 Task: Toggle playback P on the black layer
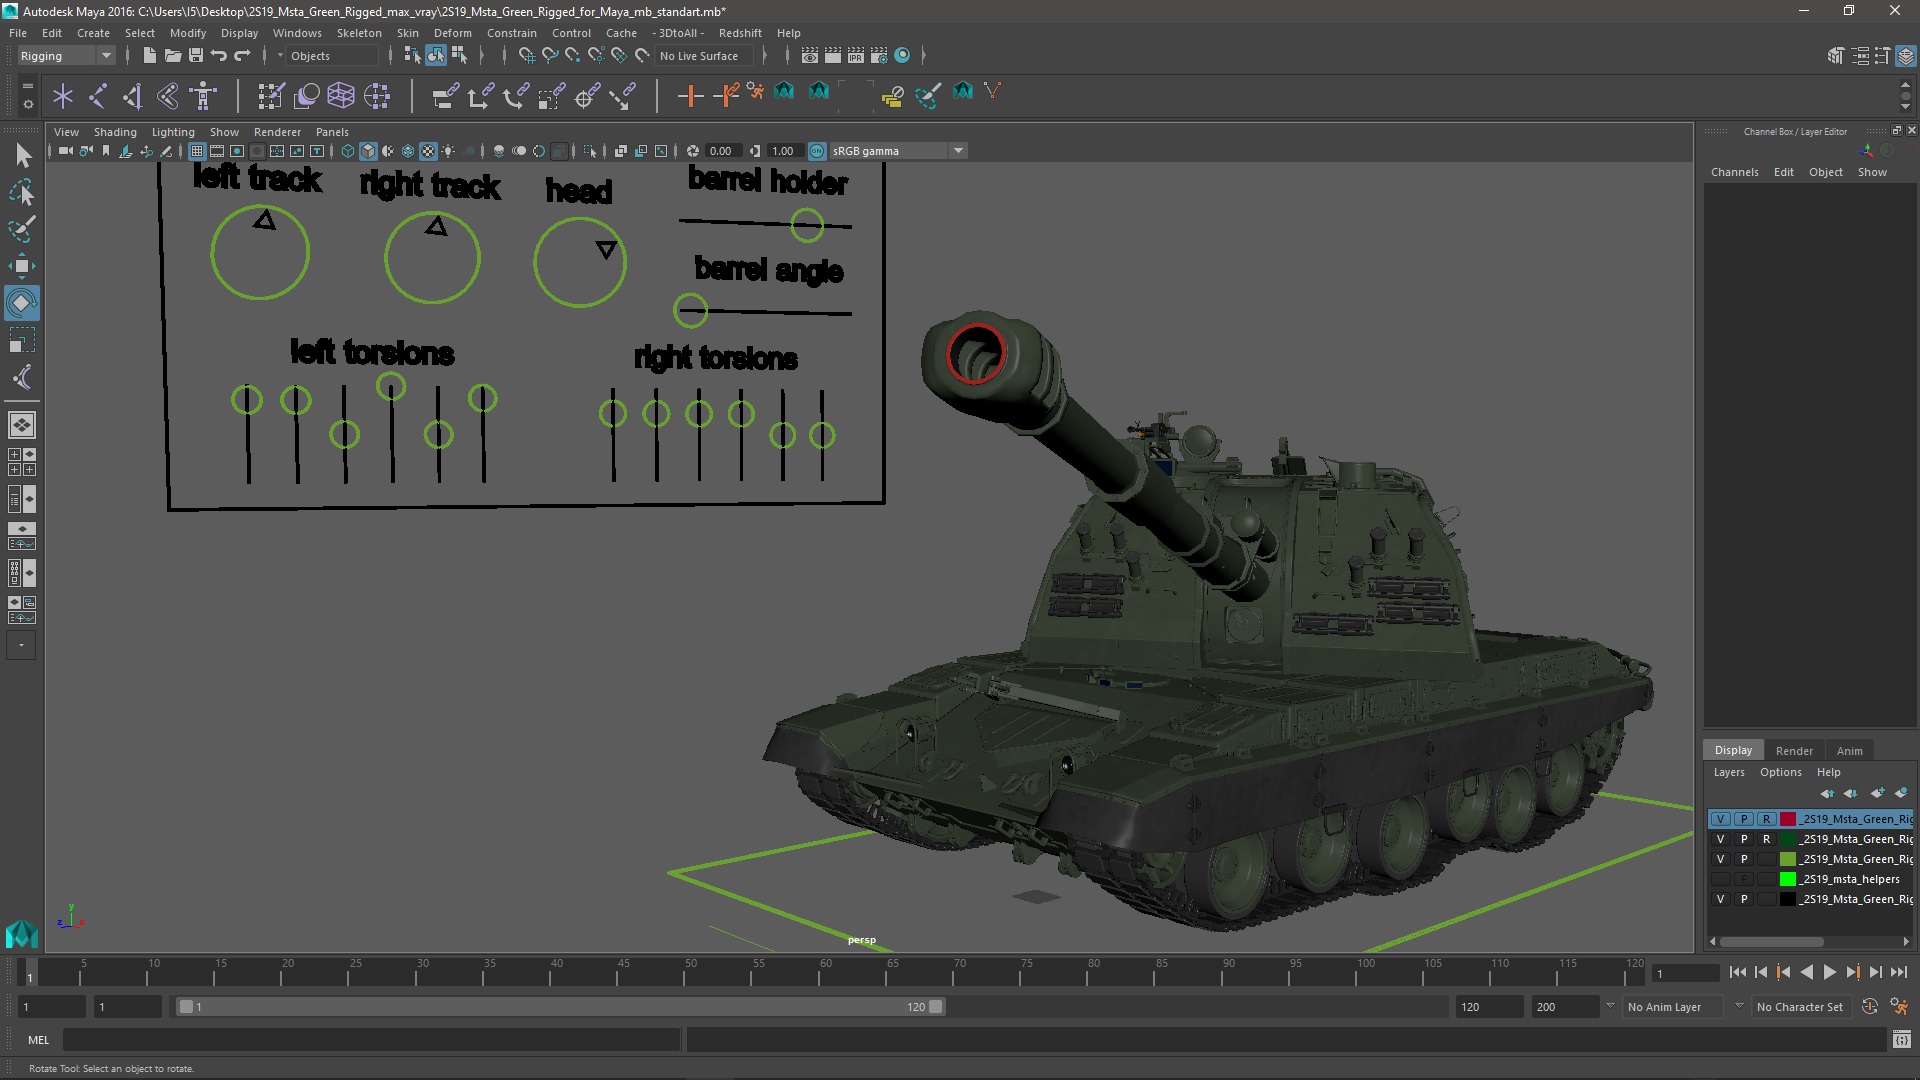[1744, 899]
